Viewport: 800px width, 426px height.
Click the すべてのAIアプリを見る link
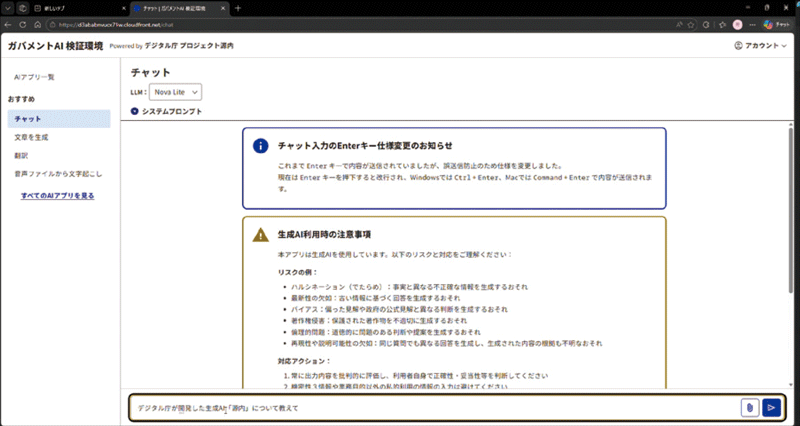point(58,195)
